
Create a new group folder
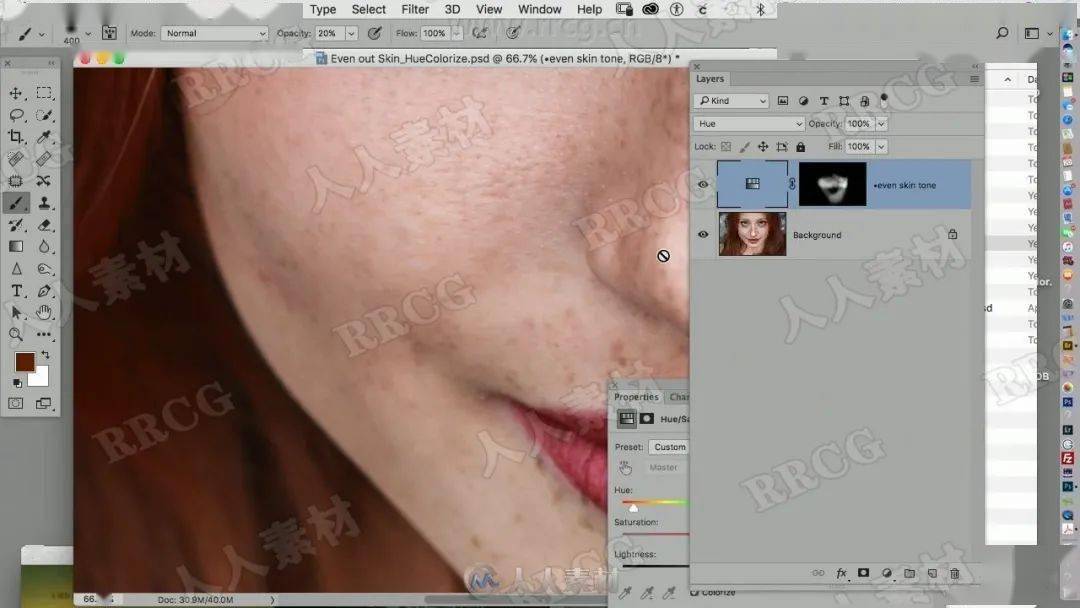(x=909, y=573)
